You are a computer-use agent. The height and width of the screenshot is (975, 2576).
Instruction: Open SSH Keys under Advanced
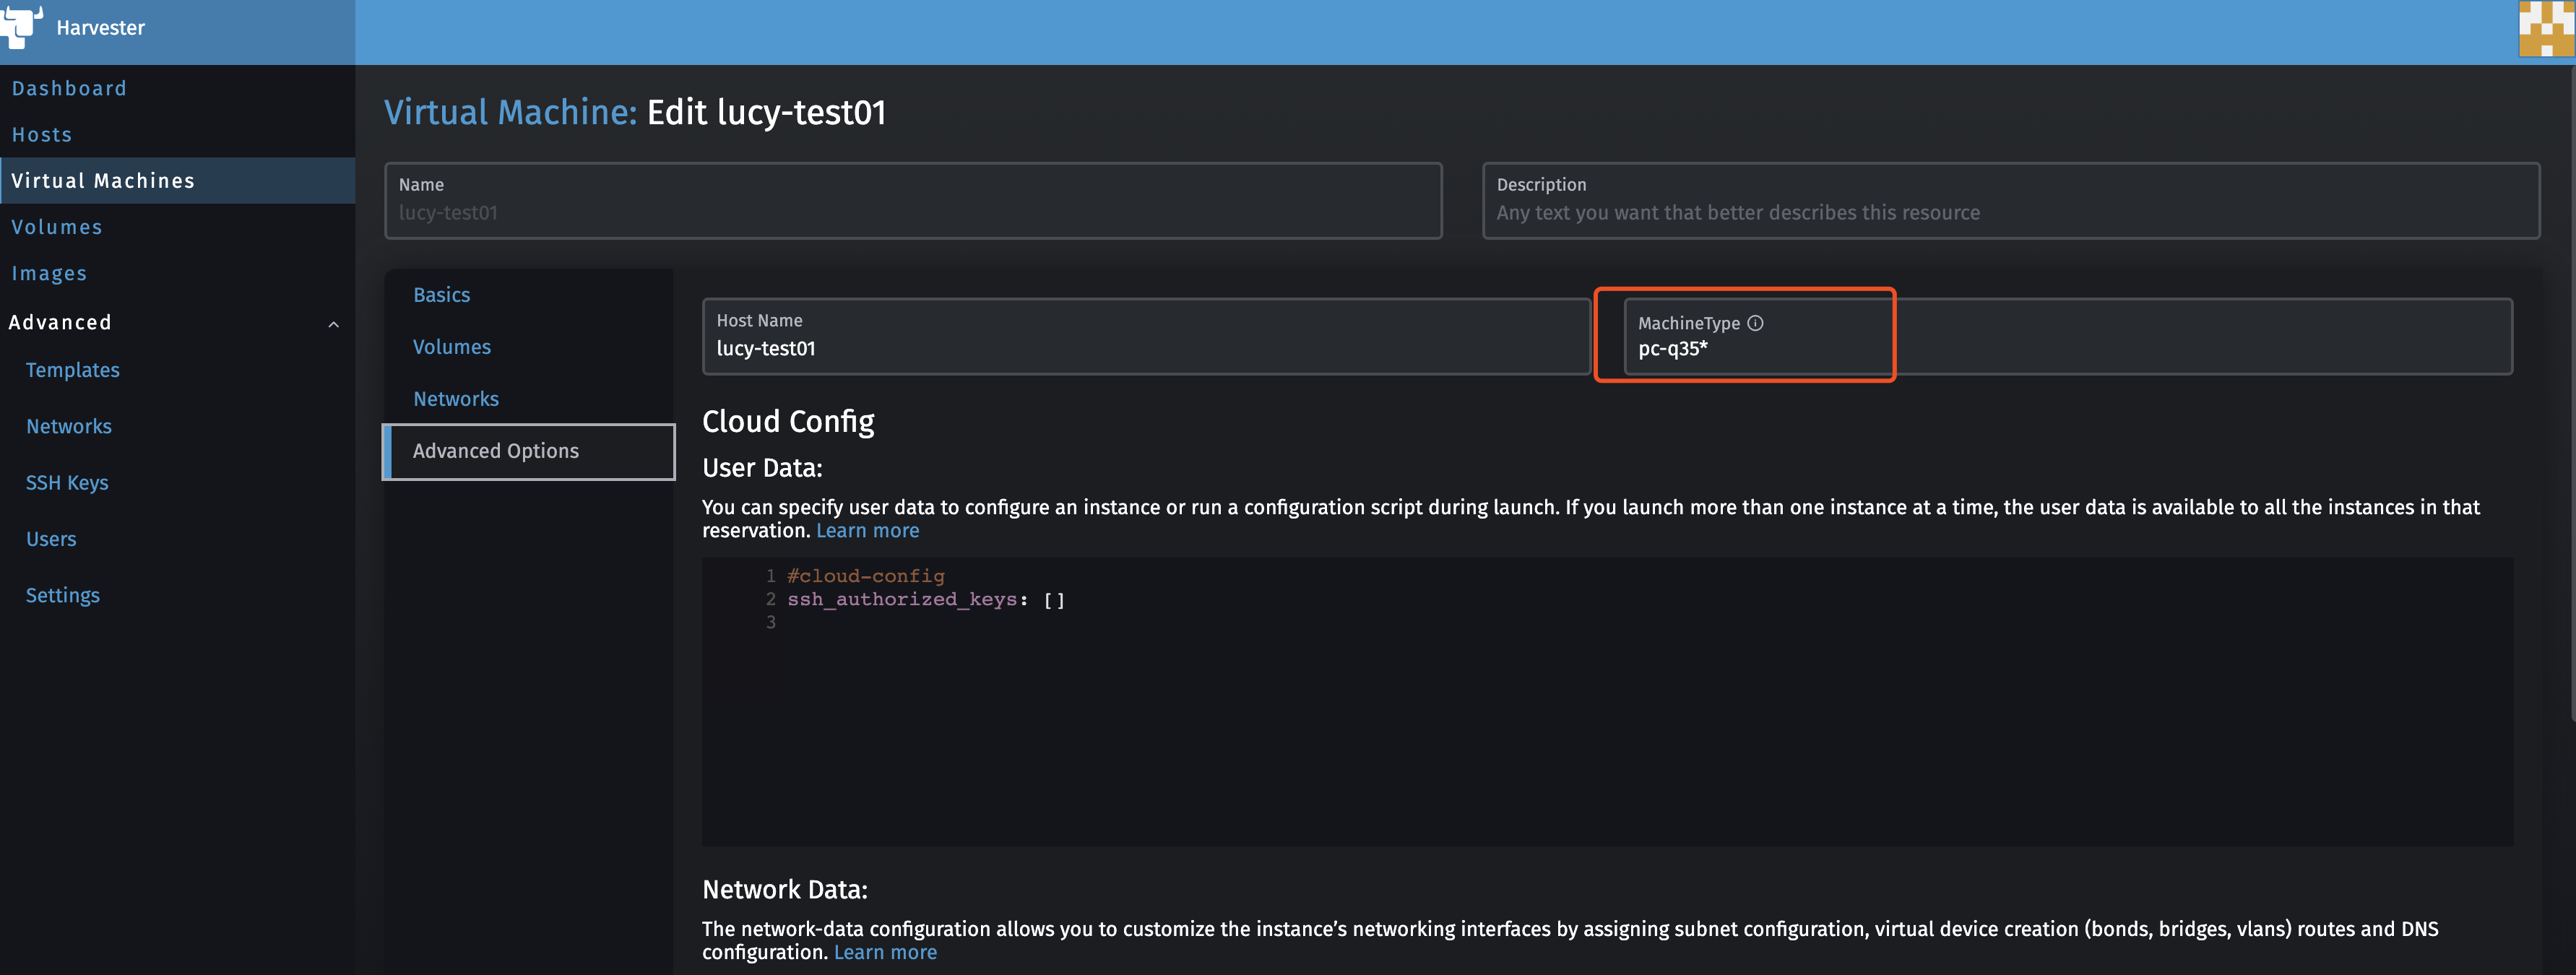(x=67, y=482)
